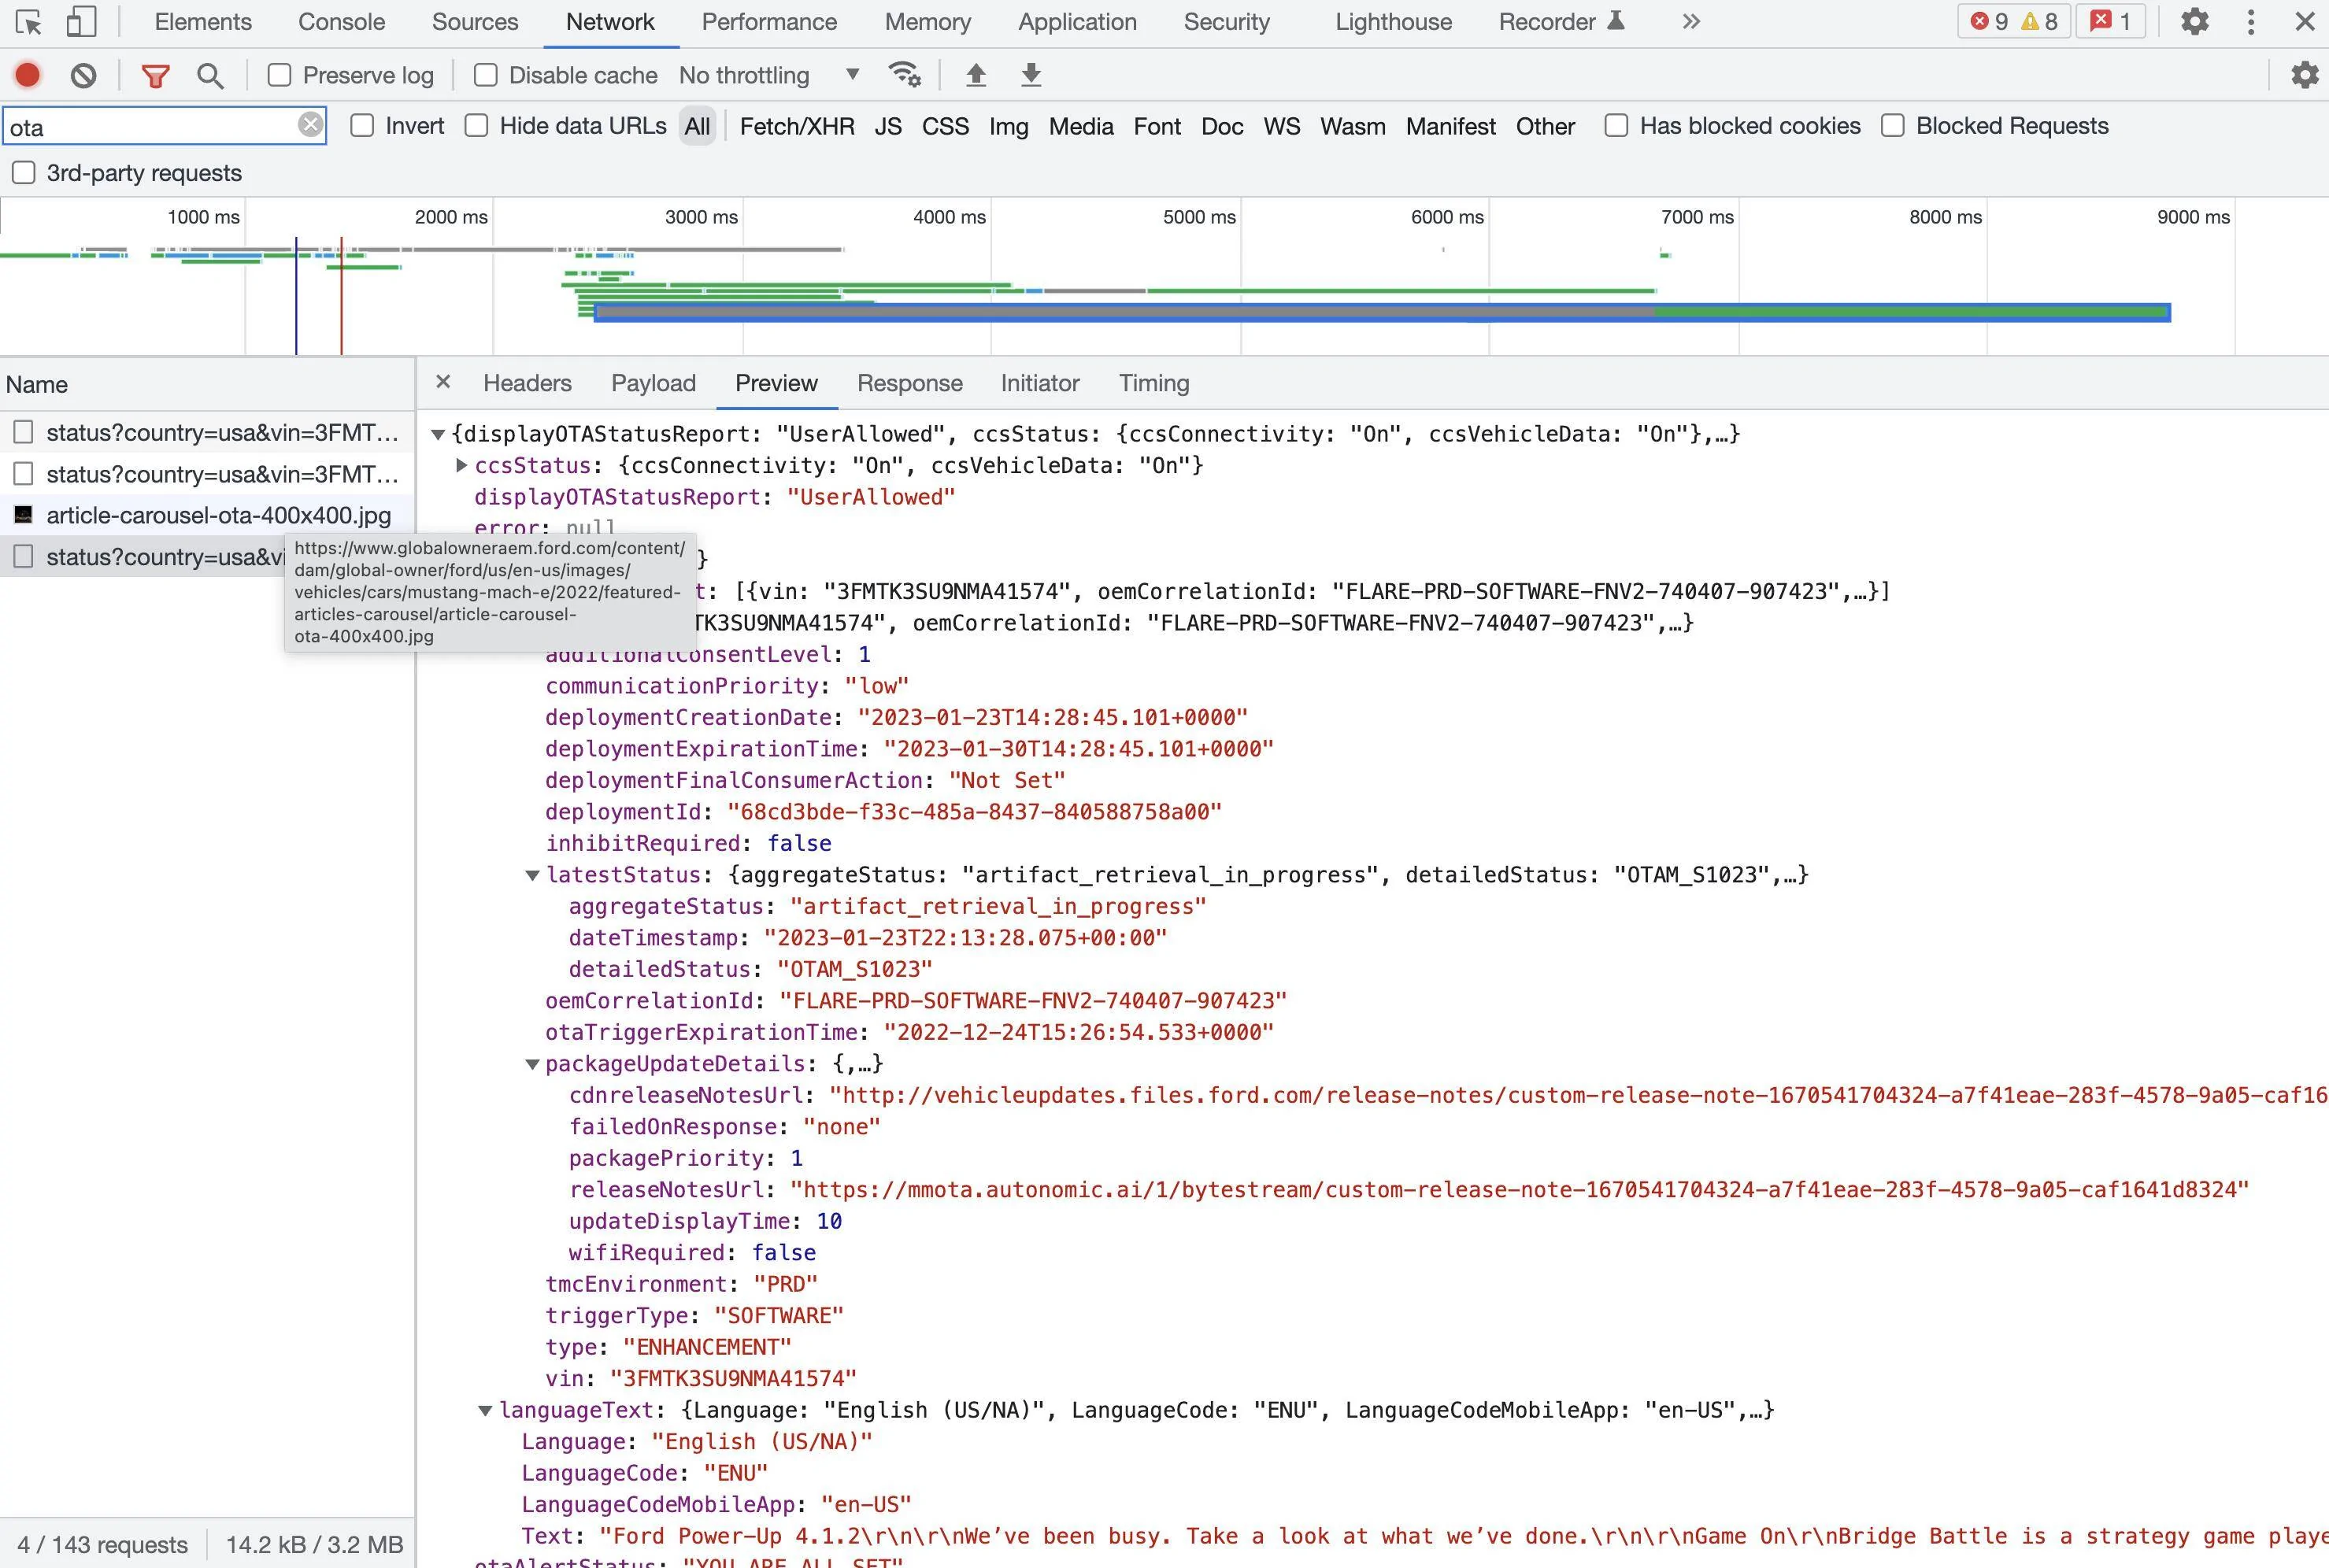2329x1568 pixels.
Task: Open DevTools three-dot customize menu
Action: tap(2251, 22)
